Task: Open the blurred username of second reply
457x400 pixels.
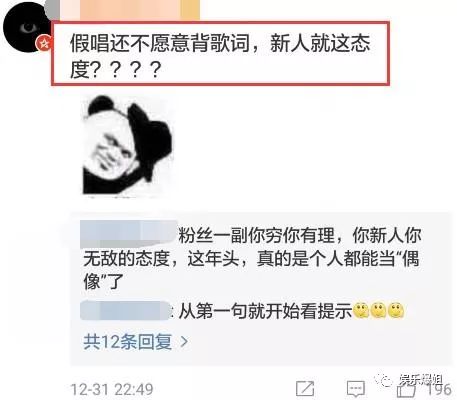Action: [125, 310]
